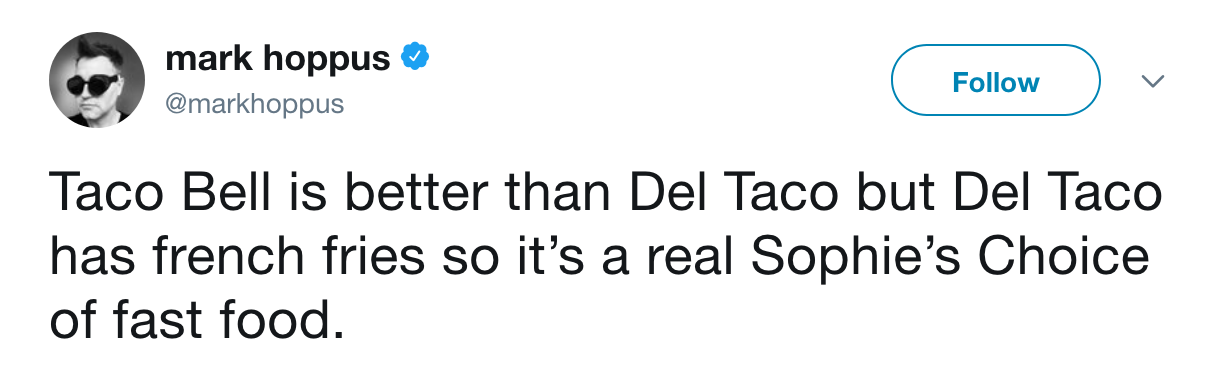Click "Sophie's Choice" in the tweet text
The image size is (1226, 366).
(x=950, y=259)
